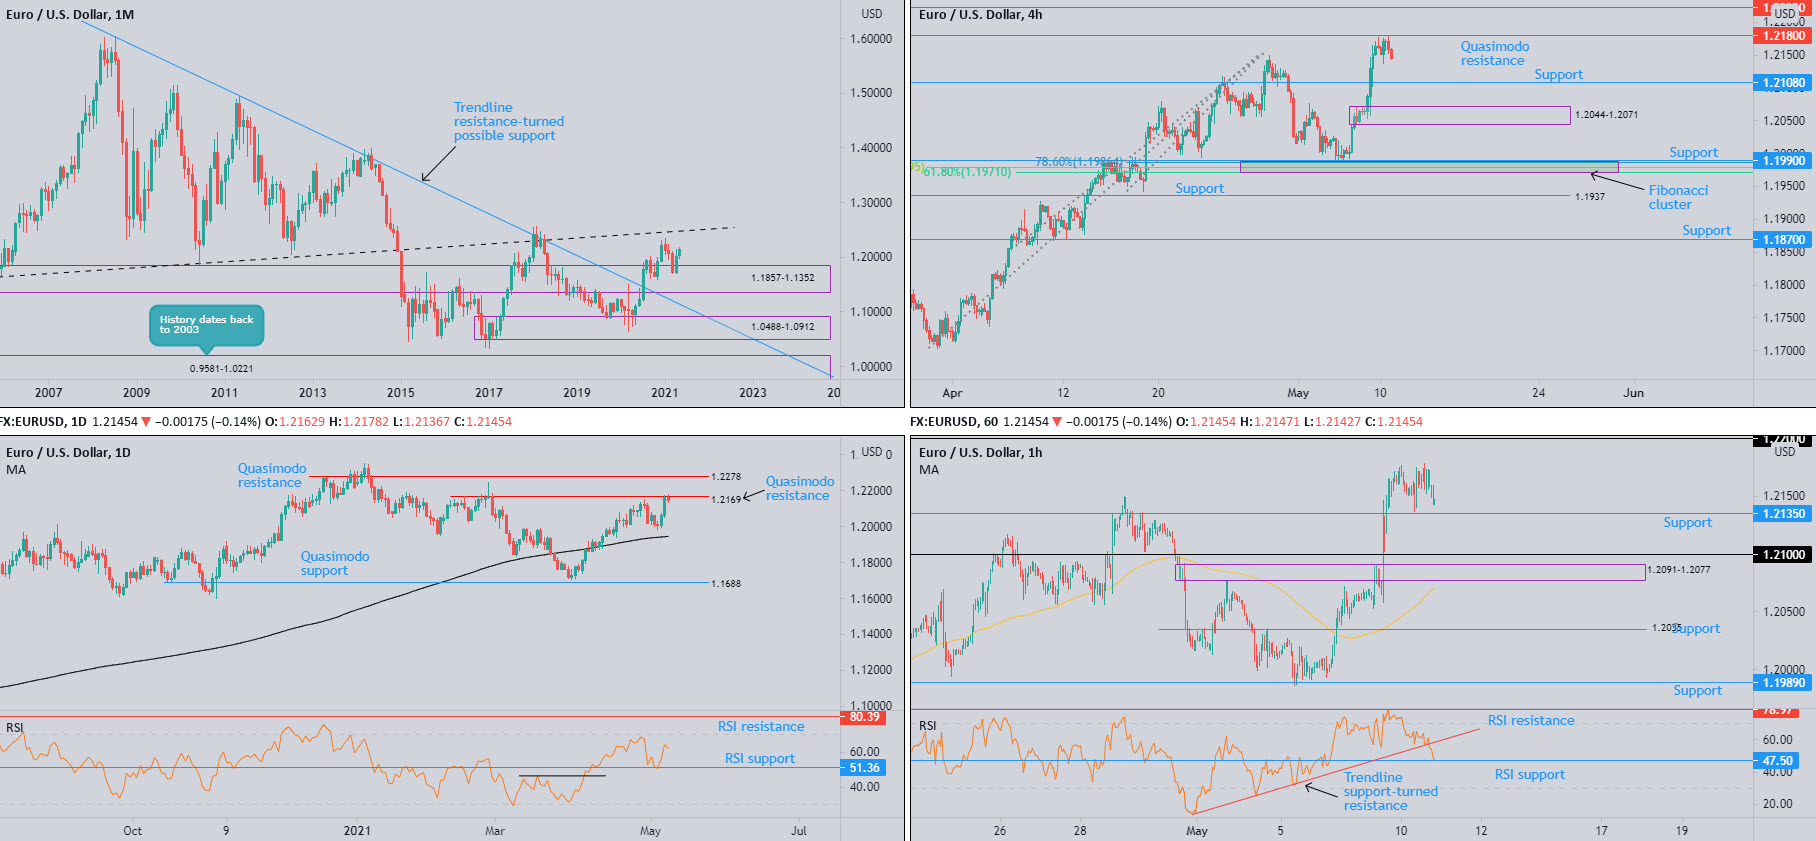
Task: Select the RSI indicator label on the 1h chart
Action: click(x=928, y=726)
